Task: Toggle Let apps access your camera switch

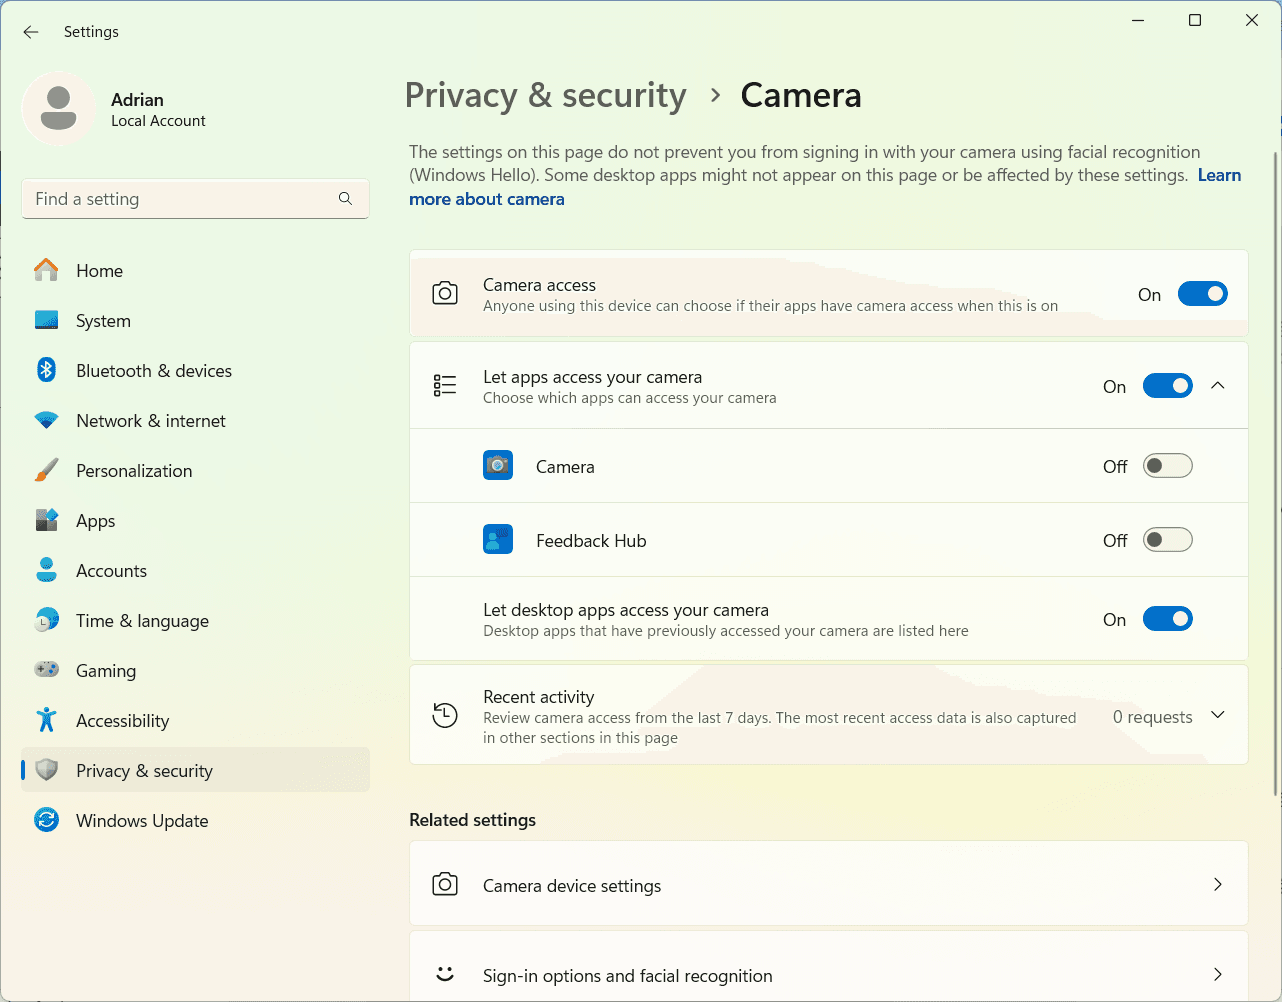Action: click(x=1168, y=386)
